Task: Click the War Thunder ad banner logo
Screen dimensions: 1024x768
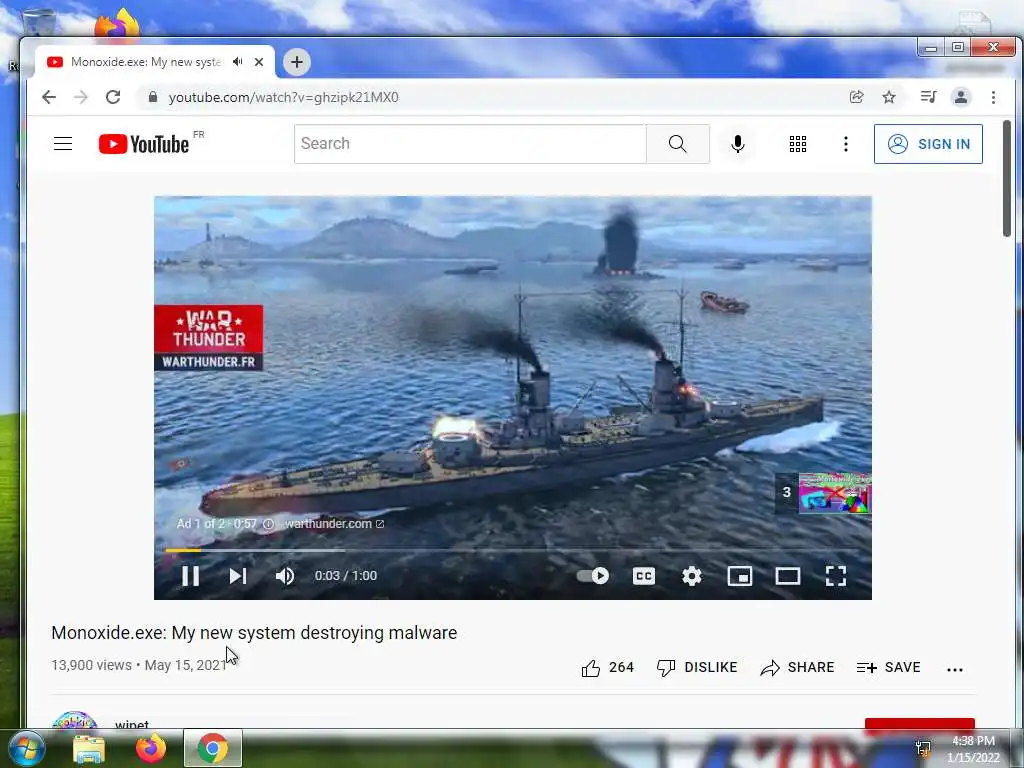Action: tap(209, 338)
